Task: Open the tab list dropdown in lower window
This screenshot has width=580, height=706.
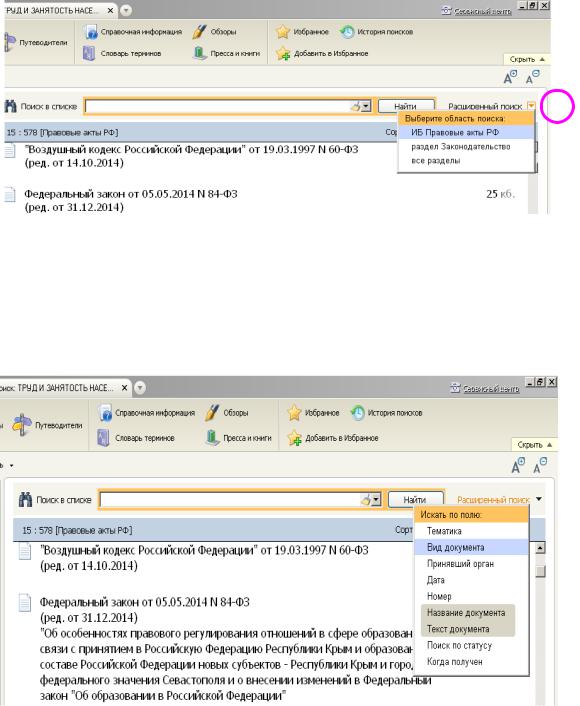Action: click(140, 388)
